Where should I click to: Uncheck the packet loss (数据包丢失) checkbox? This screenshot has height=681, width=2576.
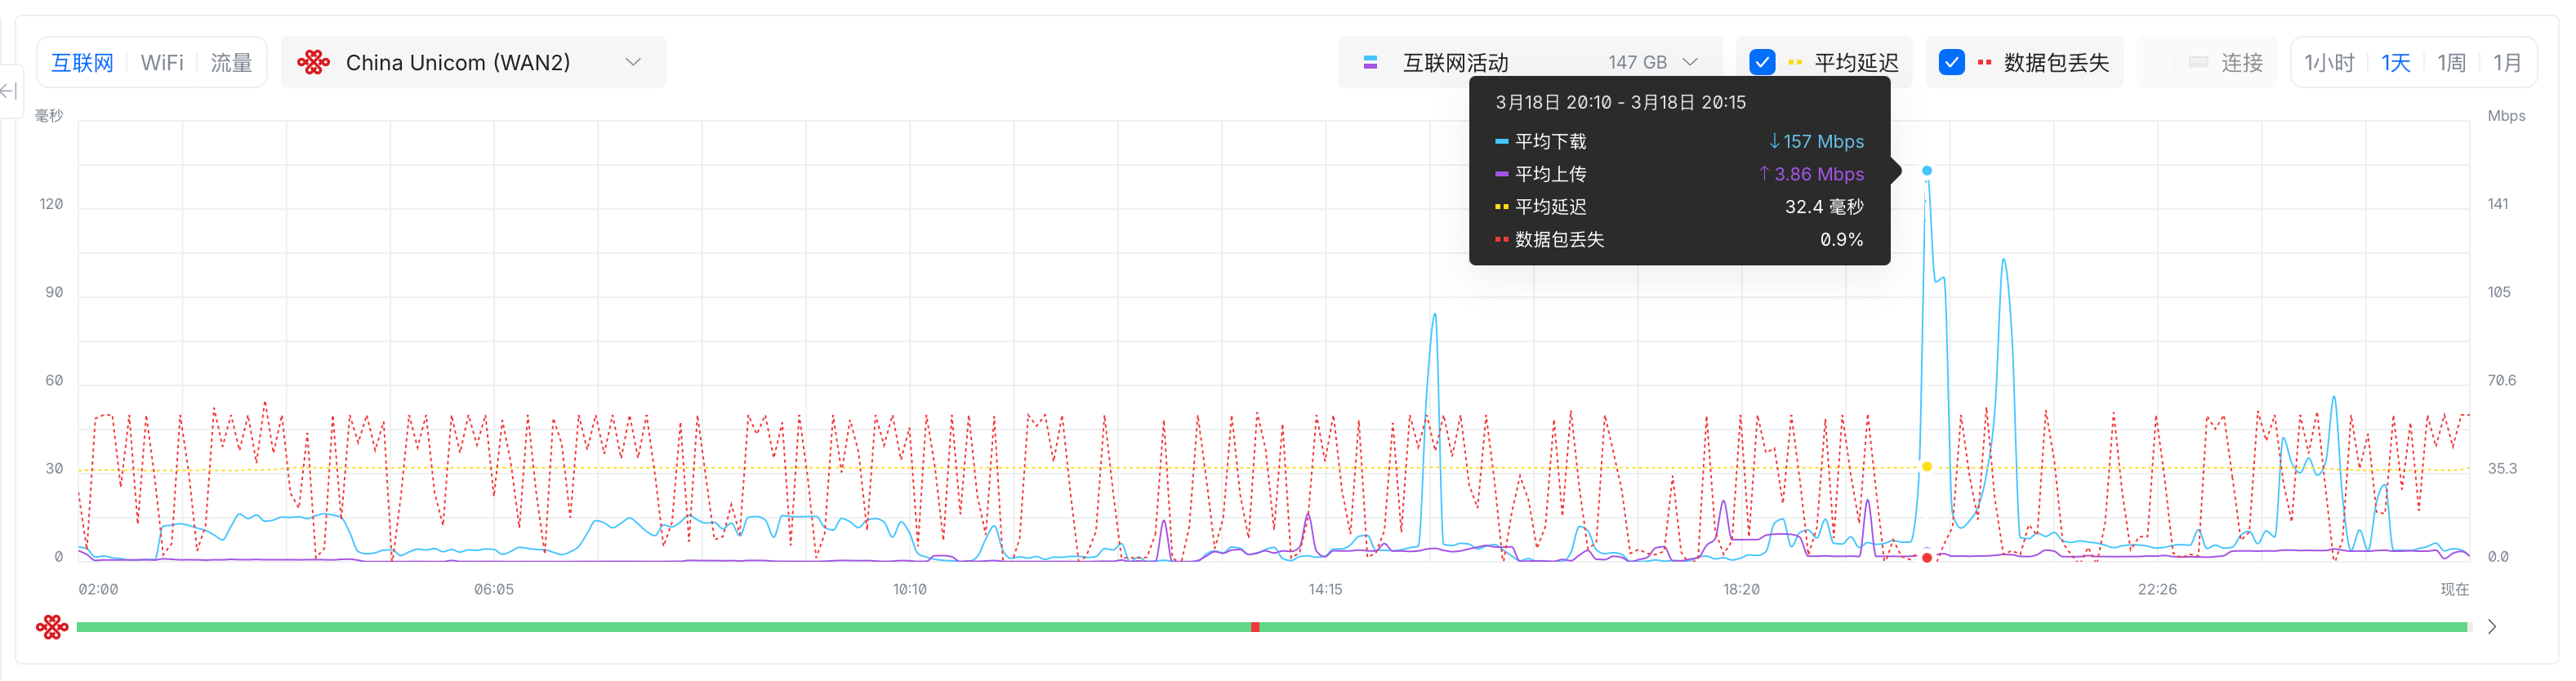1951,62
